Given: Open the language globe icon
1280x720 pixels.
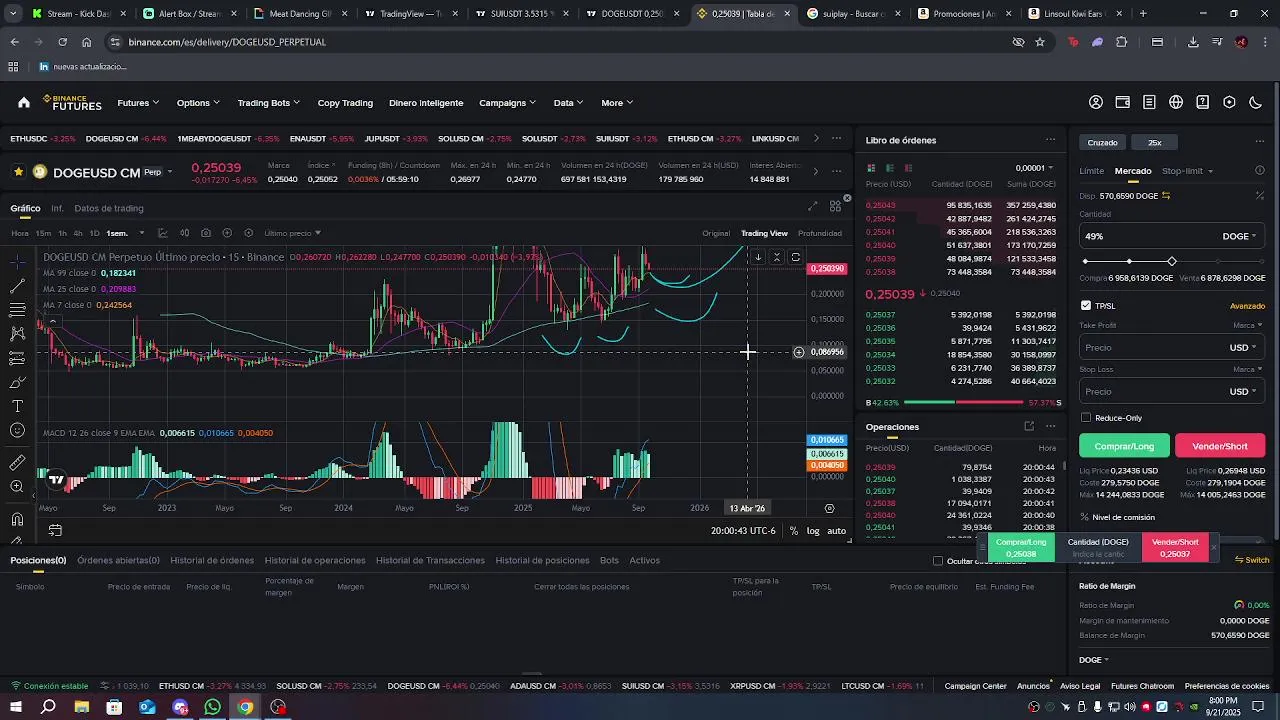Looking at the screenshot, I should [1176, 102].
